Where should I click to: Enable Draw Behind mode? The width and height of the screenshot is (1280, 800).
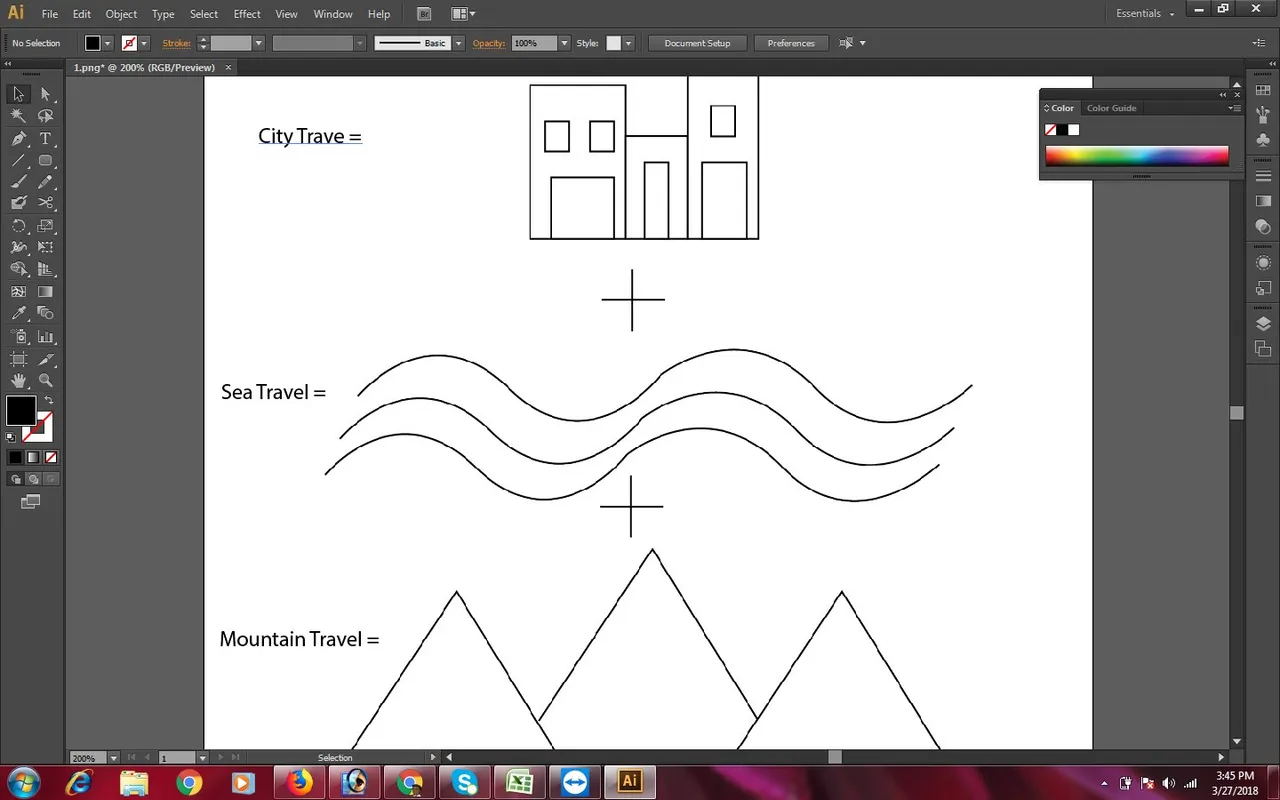click(x=33, y=479)
